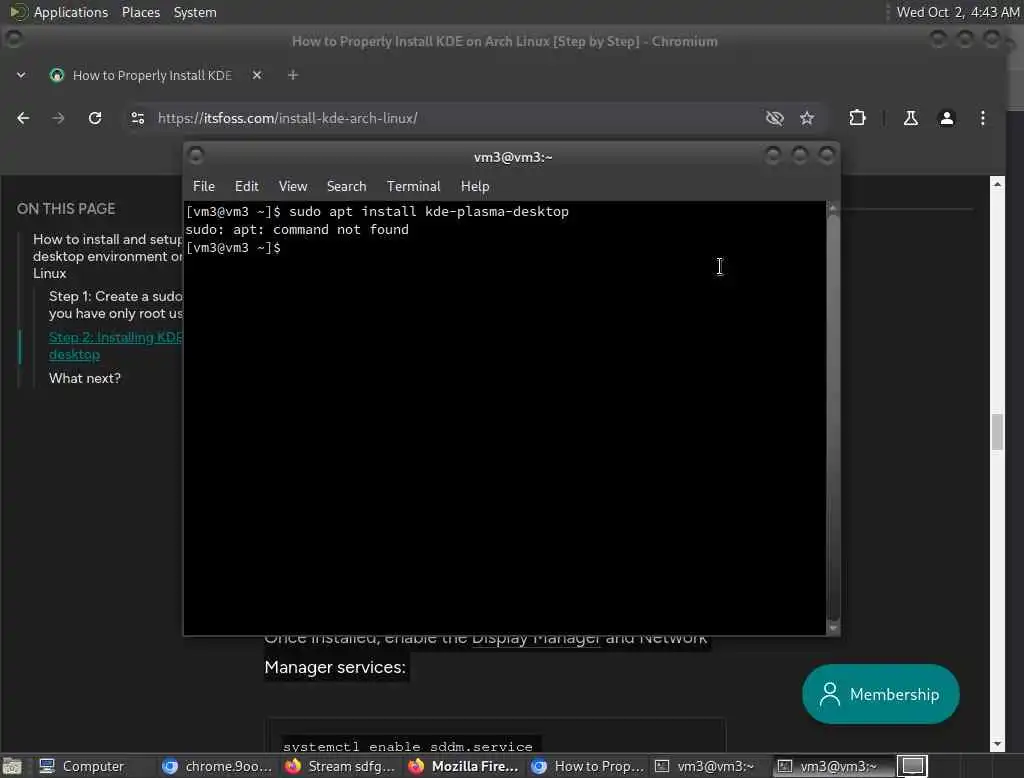This screenshot has height=778, width=1024.
Task: Click the Display Manager link in article
Action: tap(536, 638)
